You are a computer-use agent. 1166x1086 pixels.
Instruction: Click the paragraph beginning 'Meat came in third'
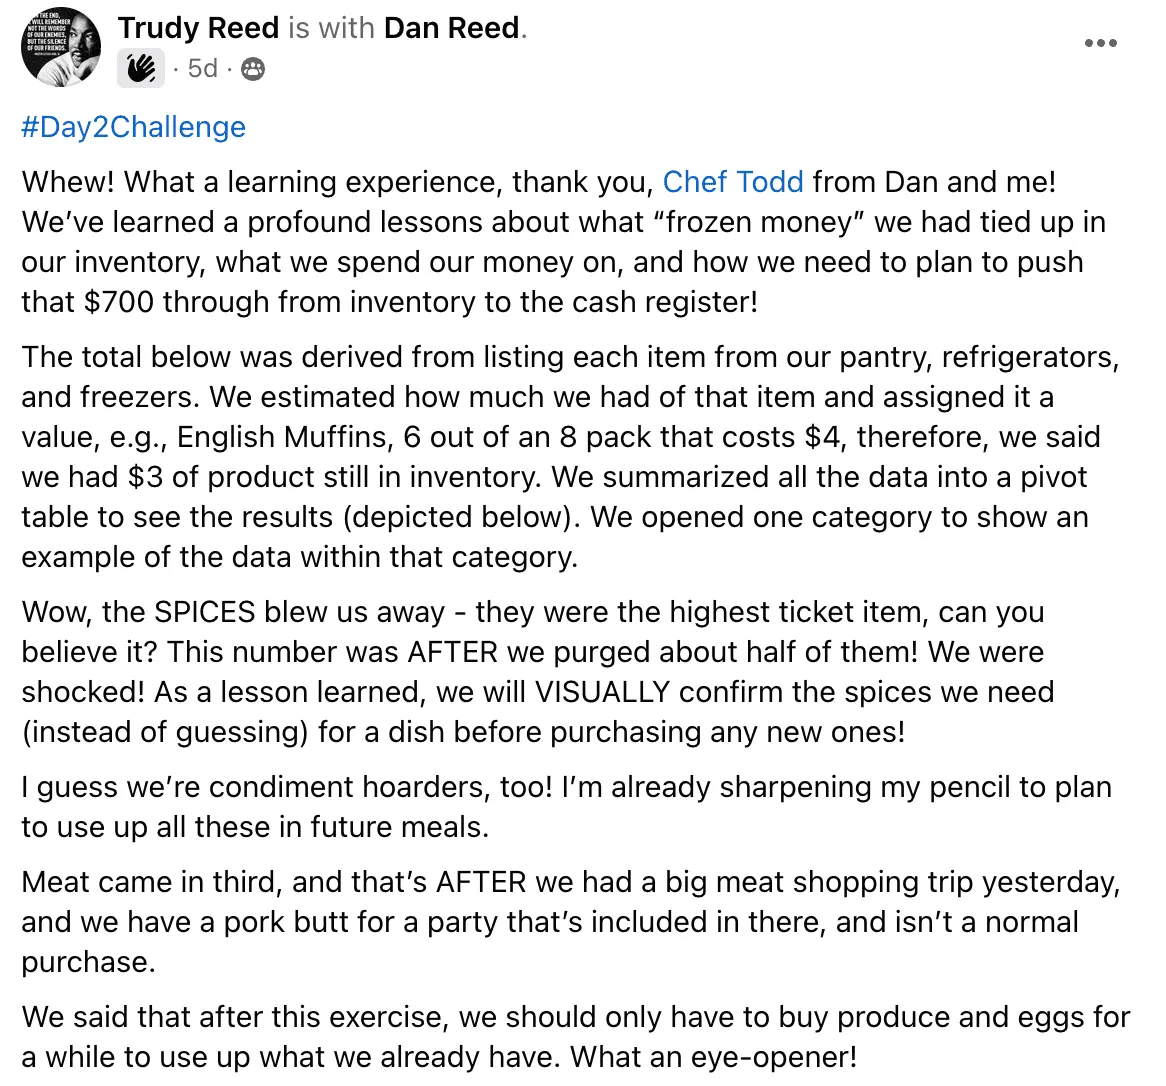coord(571,922)
